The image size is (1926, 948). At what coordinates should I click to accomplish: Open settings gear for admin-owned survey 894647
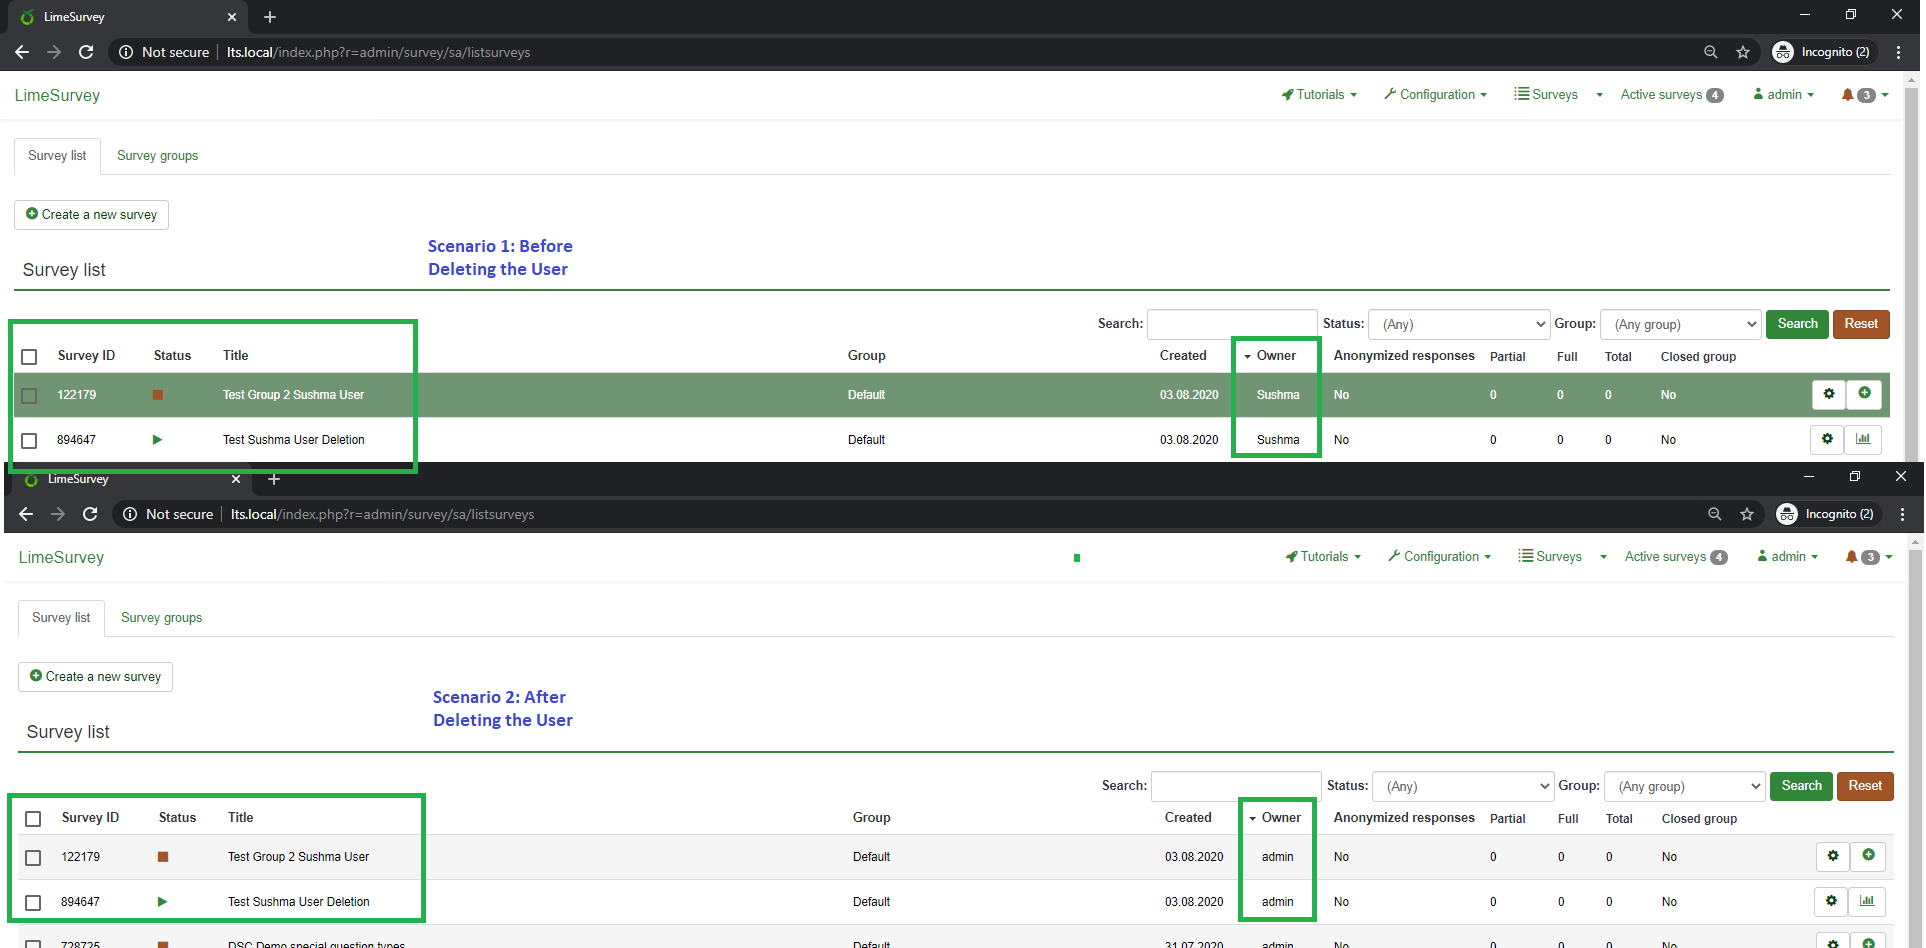coord(1830,901)
